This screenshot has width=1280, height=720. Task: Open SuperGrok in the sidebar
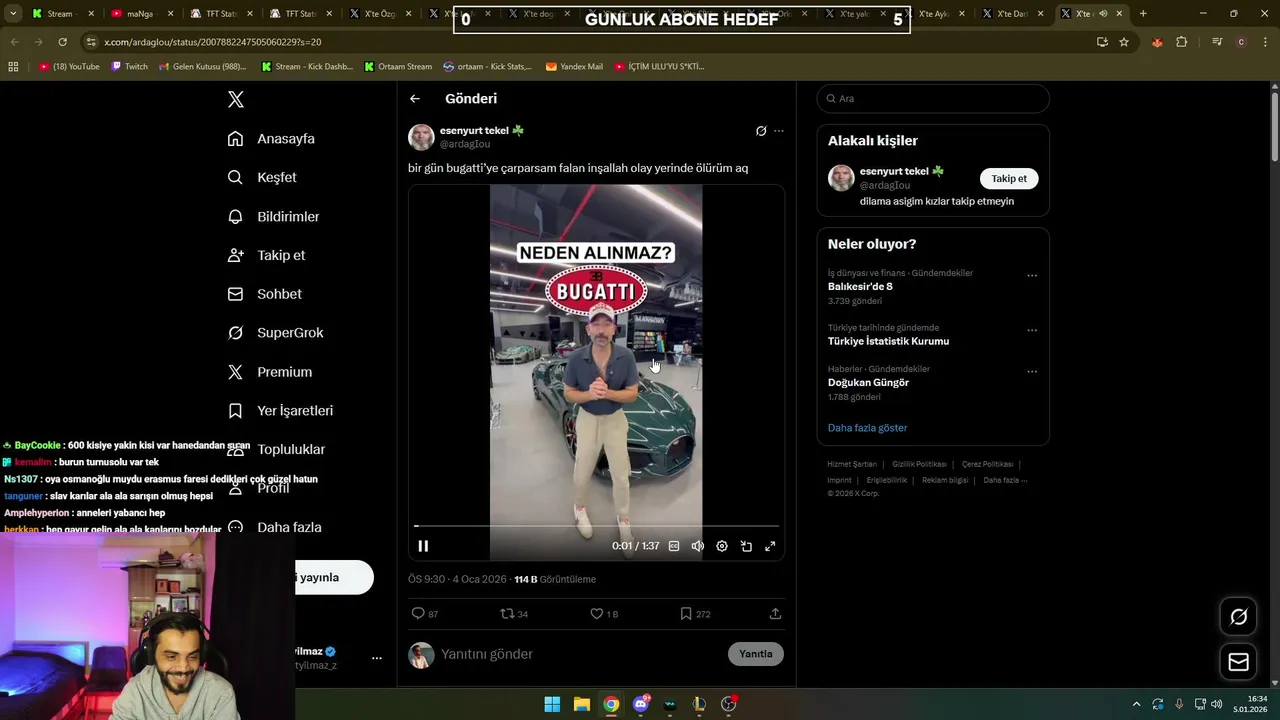coord(275,333)
